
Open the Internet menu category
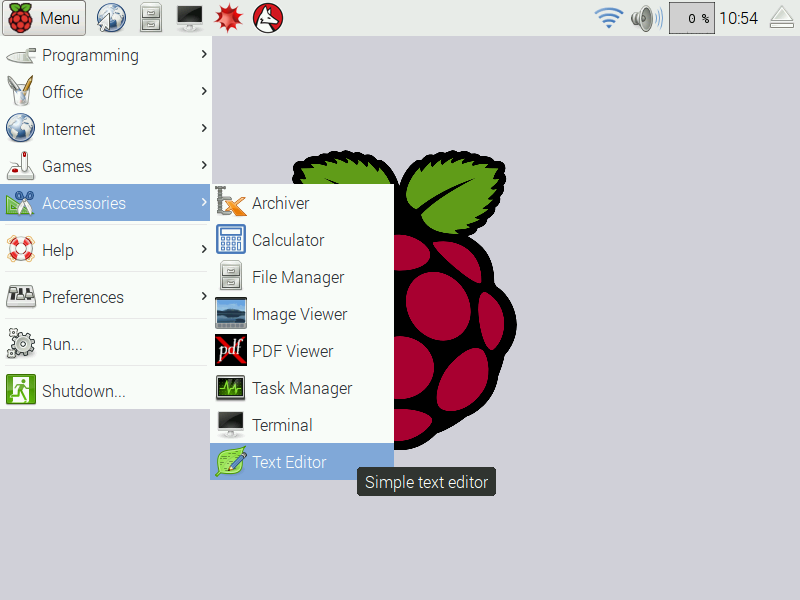pos(105,129)
